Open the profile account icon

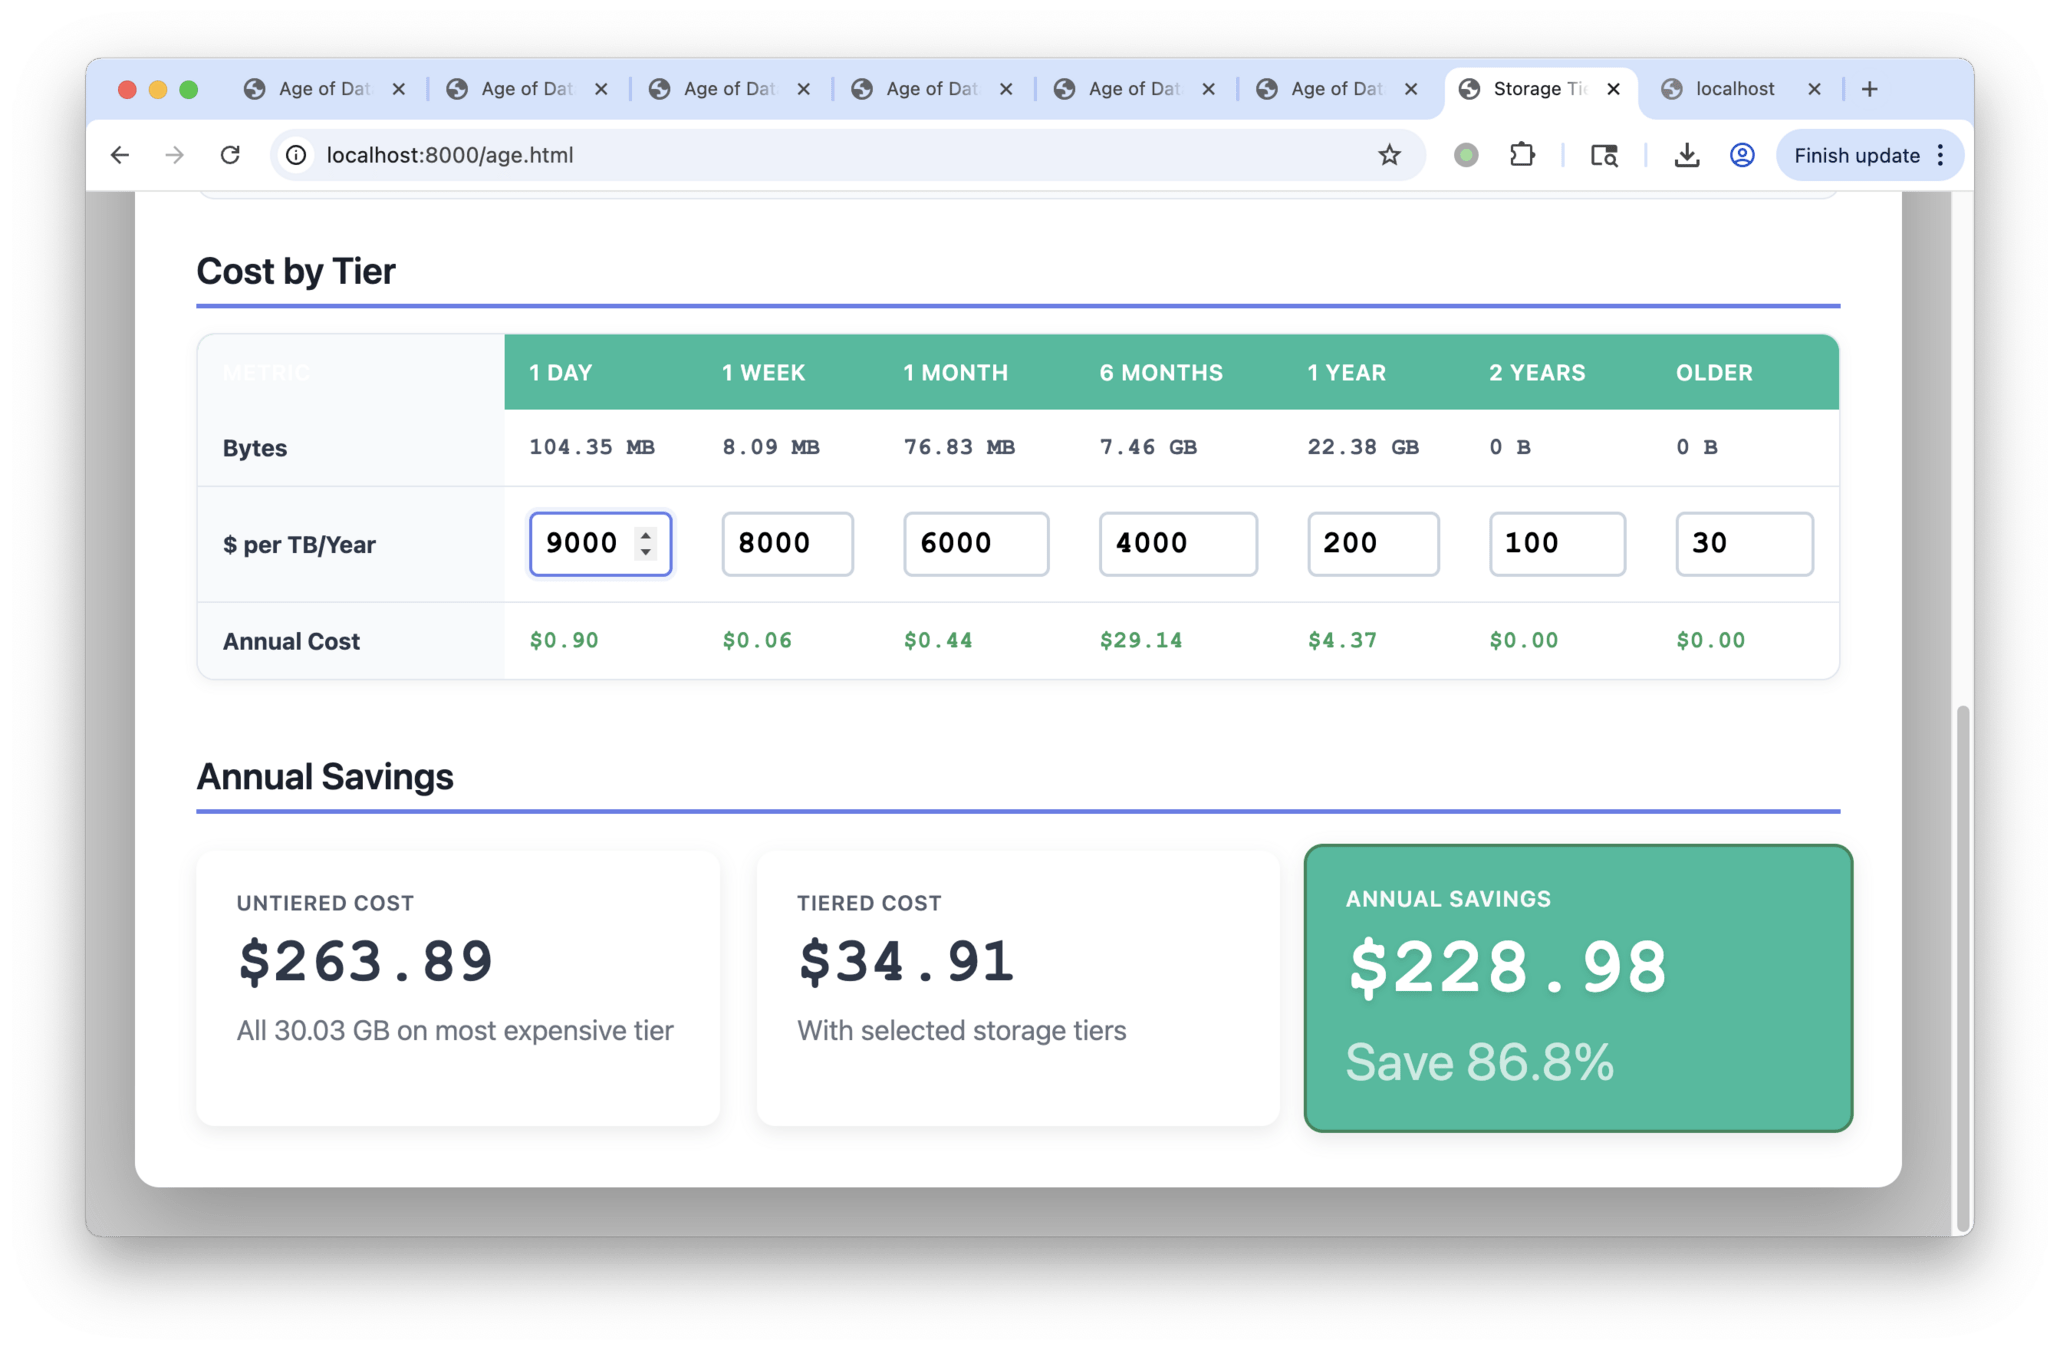point(1741,155)
